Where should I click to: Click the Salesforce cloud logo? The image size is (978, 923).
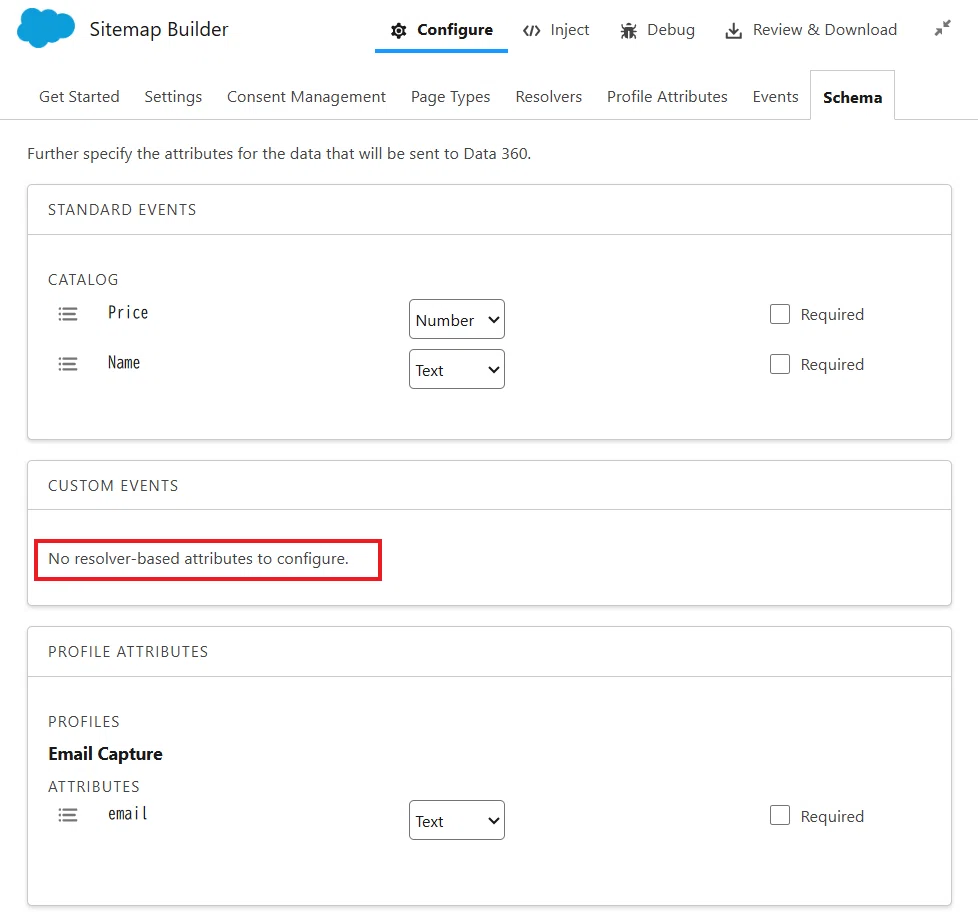(46, 28)
